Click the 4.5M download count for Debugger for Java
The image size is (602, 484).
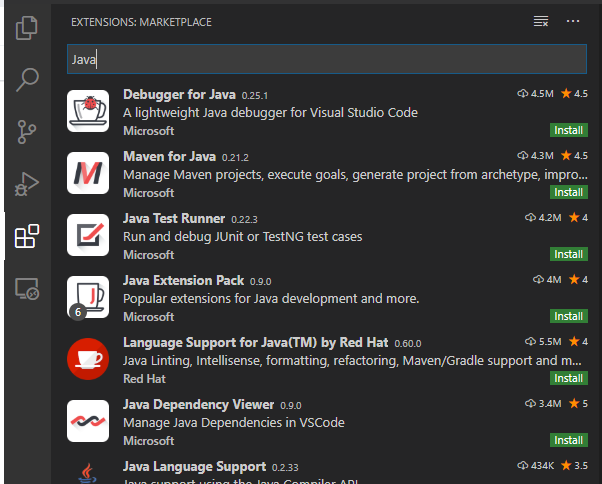coord(536,94)
